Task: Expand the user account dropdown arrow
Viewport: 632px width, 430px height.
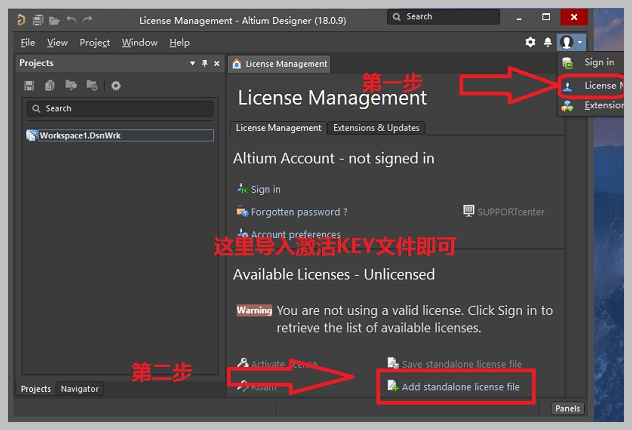Action: click(580, 42)
